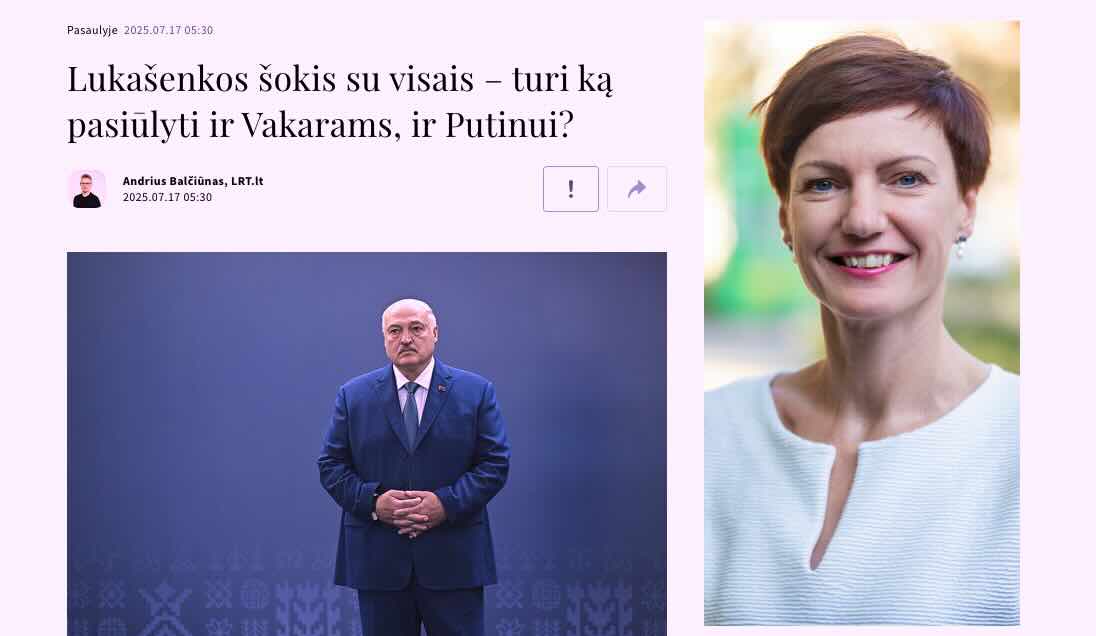1096x636 pixels.
Task: Click Lukashenko's clasped hands in photo
Action: (410, 512)
